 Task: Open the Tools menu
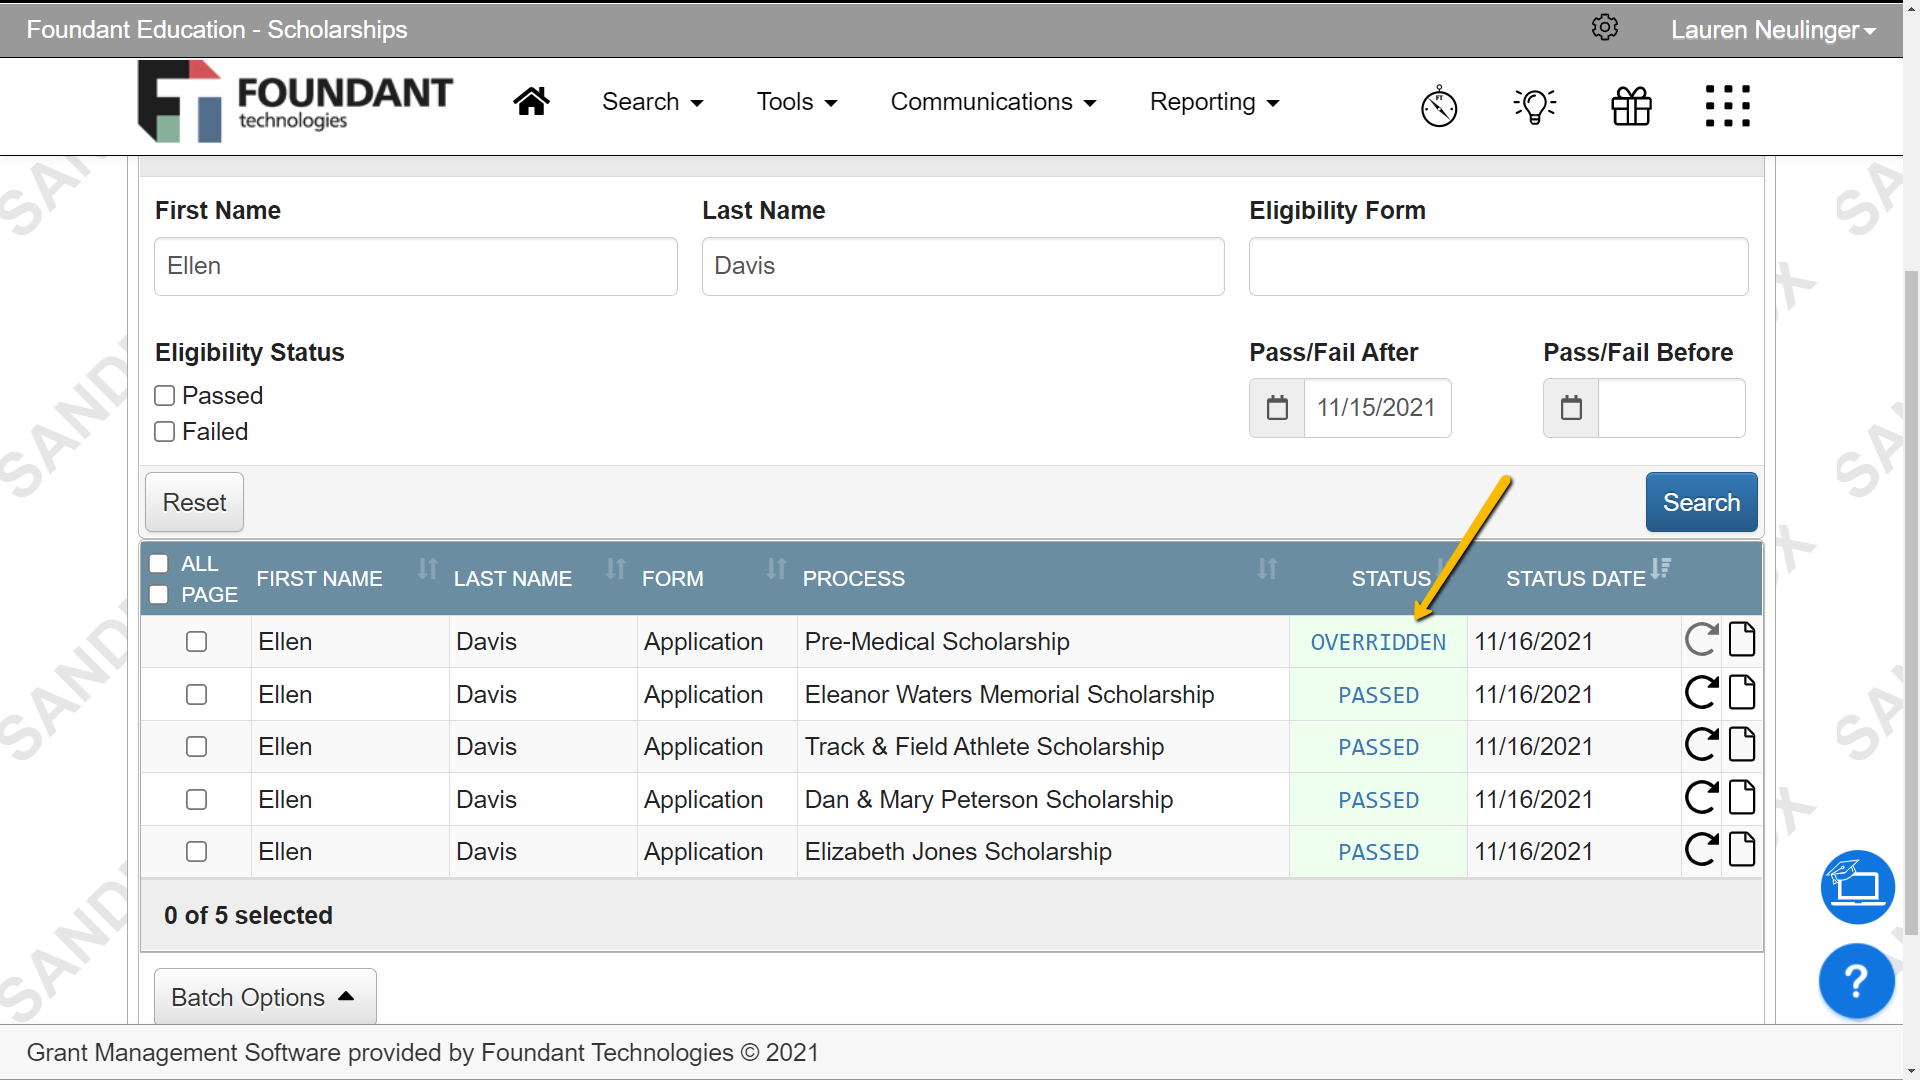(797, 101)
